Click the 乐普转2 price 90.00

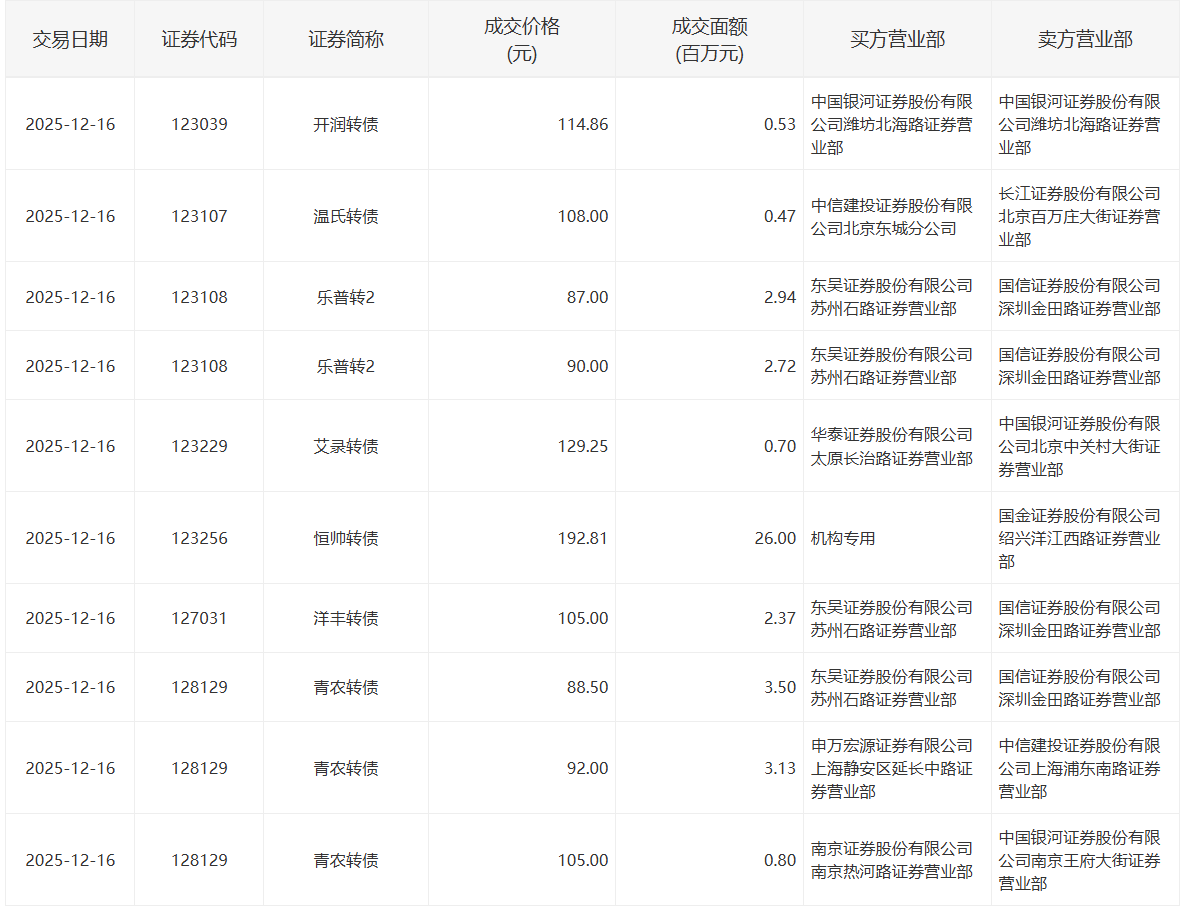(587, 366)
